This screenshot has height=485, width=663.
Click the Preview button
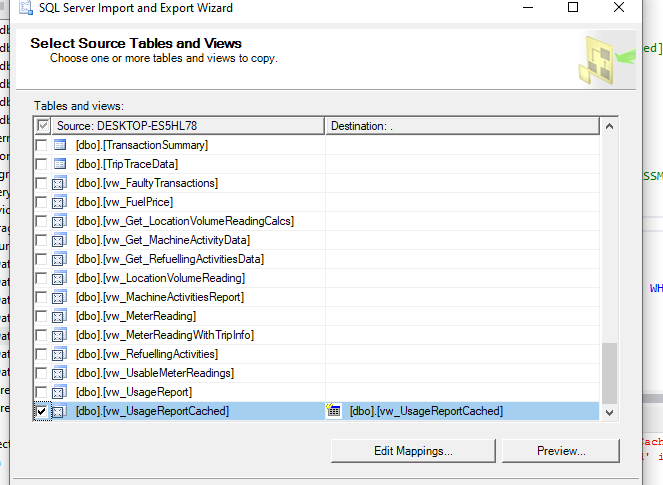(x=561, y=451)
